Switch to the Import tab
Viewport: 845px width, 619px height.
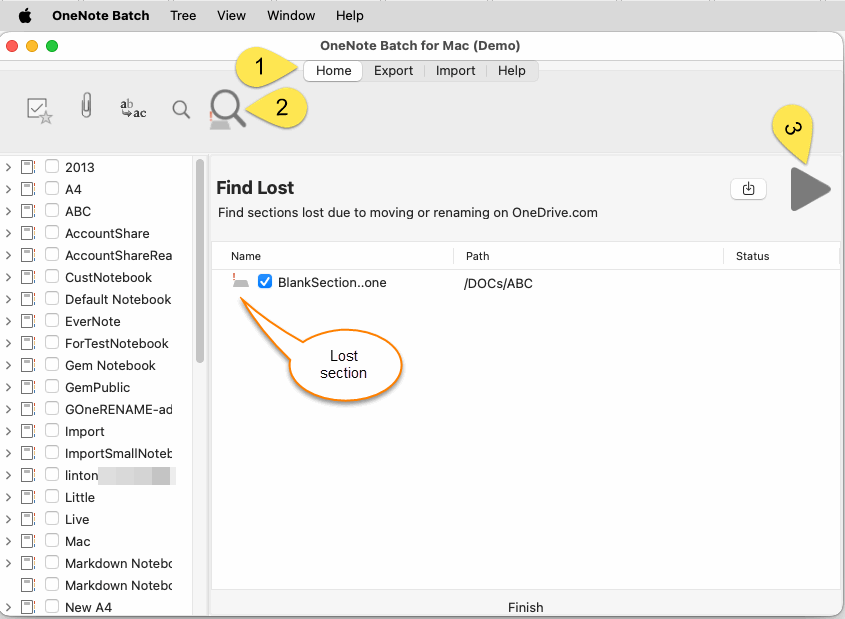455,71
